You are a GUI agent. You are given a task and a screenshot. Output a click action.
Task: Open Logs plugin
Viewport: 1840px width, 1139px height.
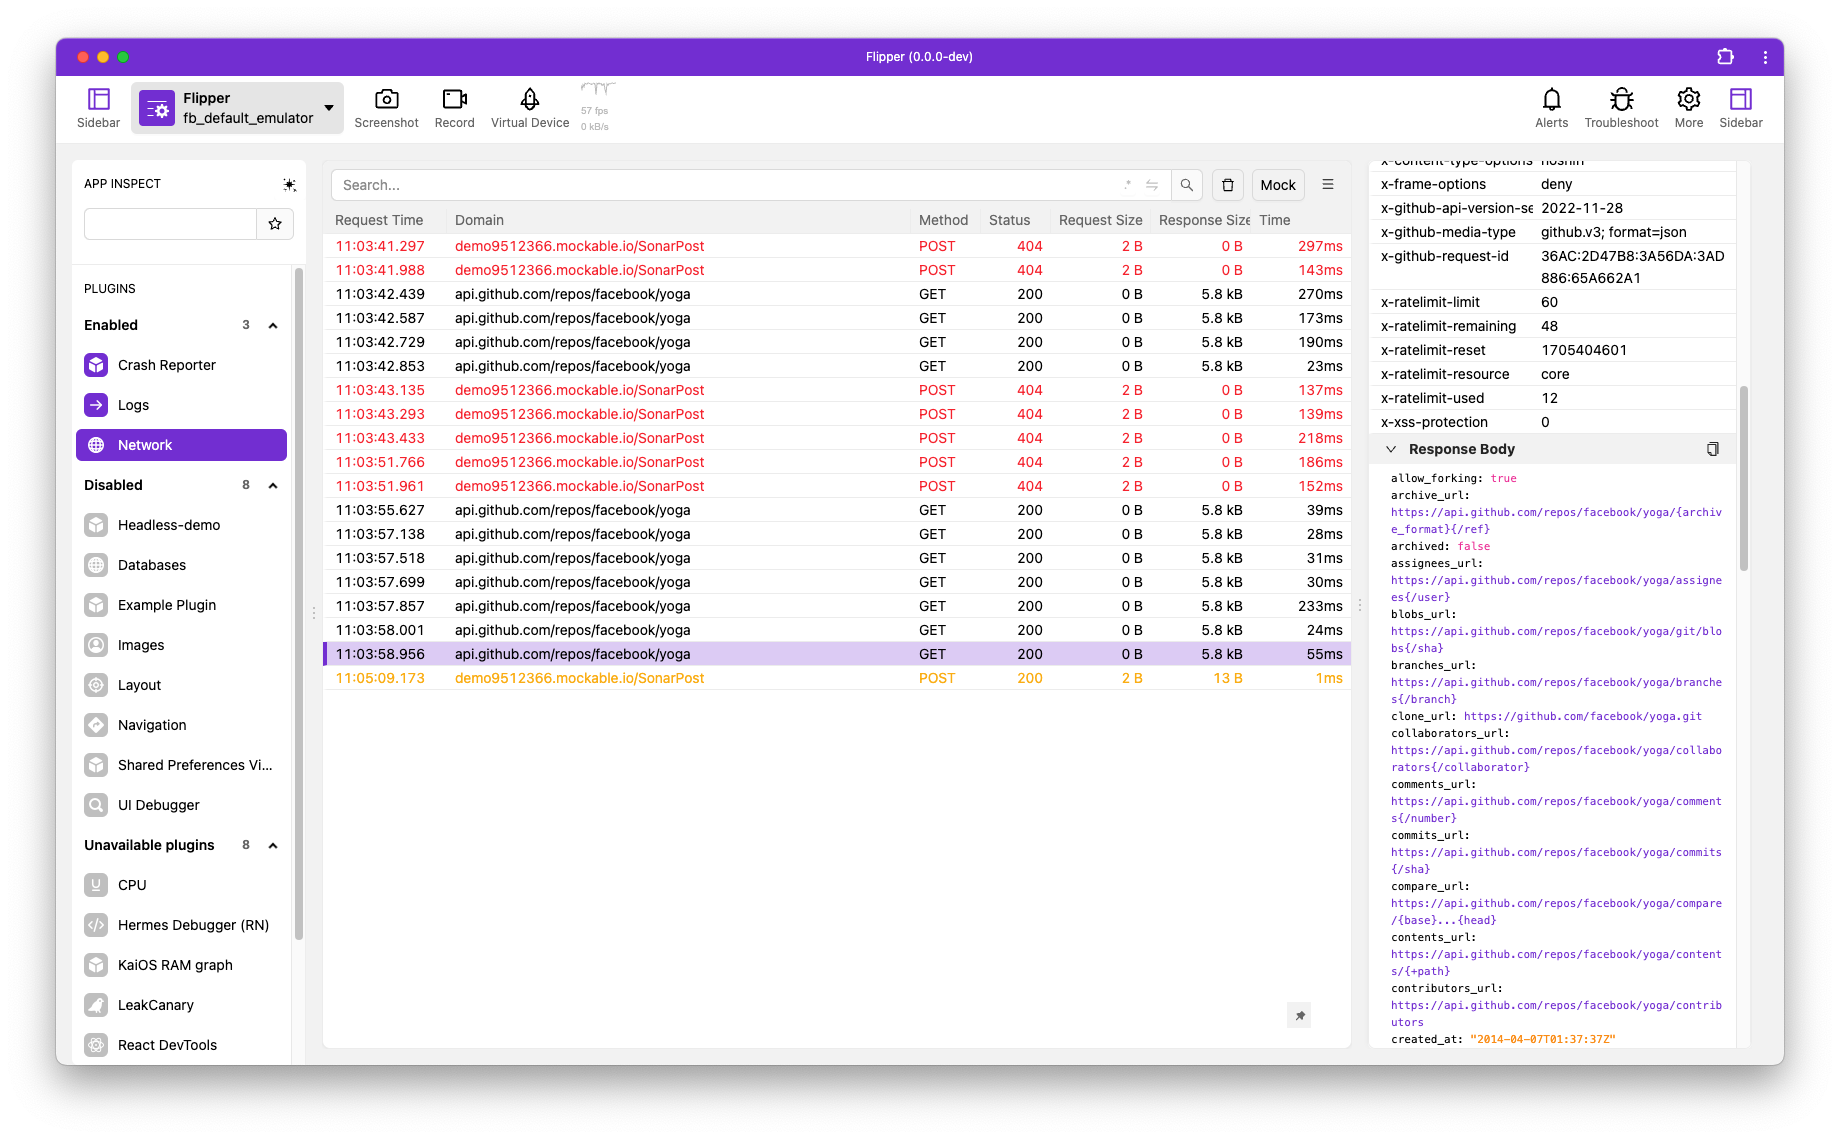click(181, 405)
